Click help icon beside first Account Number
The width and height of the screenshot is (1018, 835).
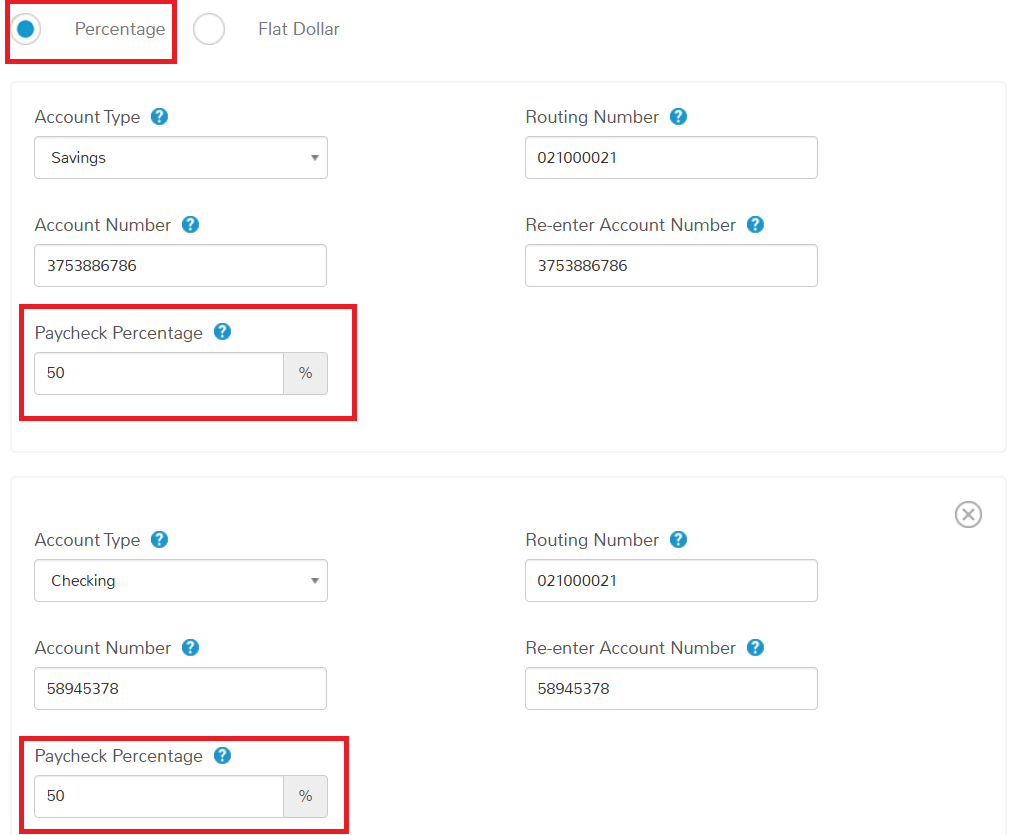(x=190, y=225)
